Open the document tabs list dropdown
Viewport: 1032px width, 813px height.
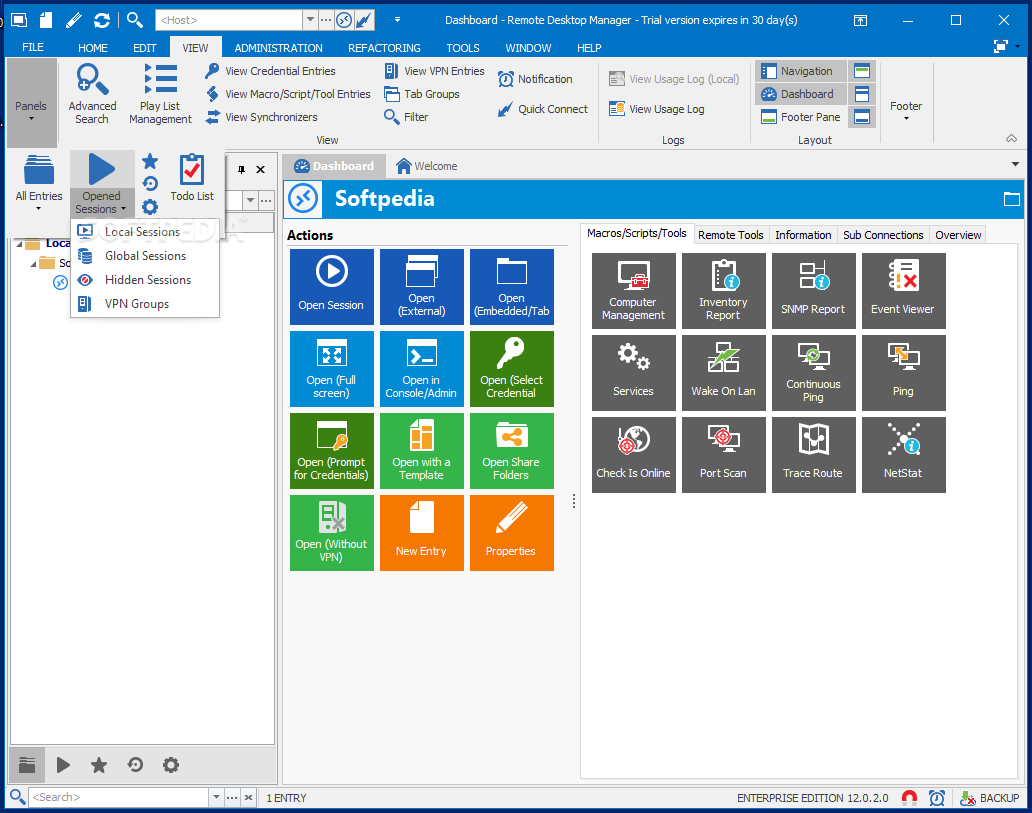pyautogui.click(x=1016, y=165)
